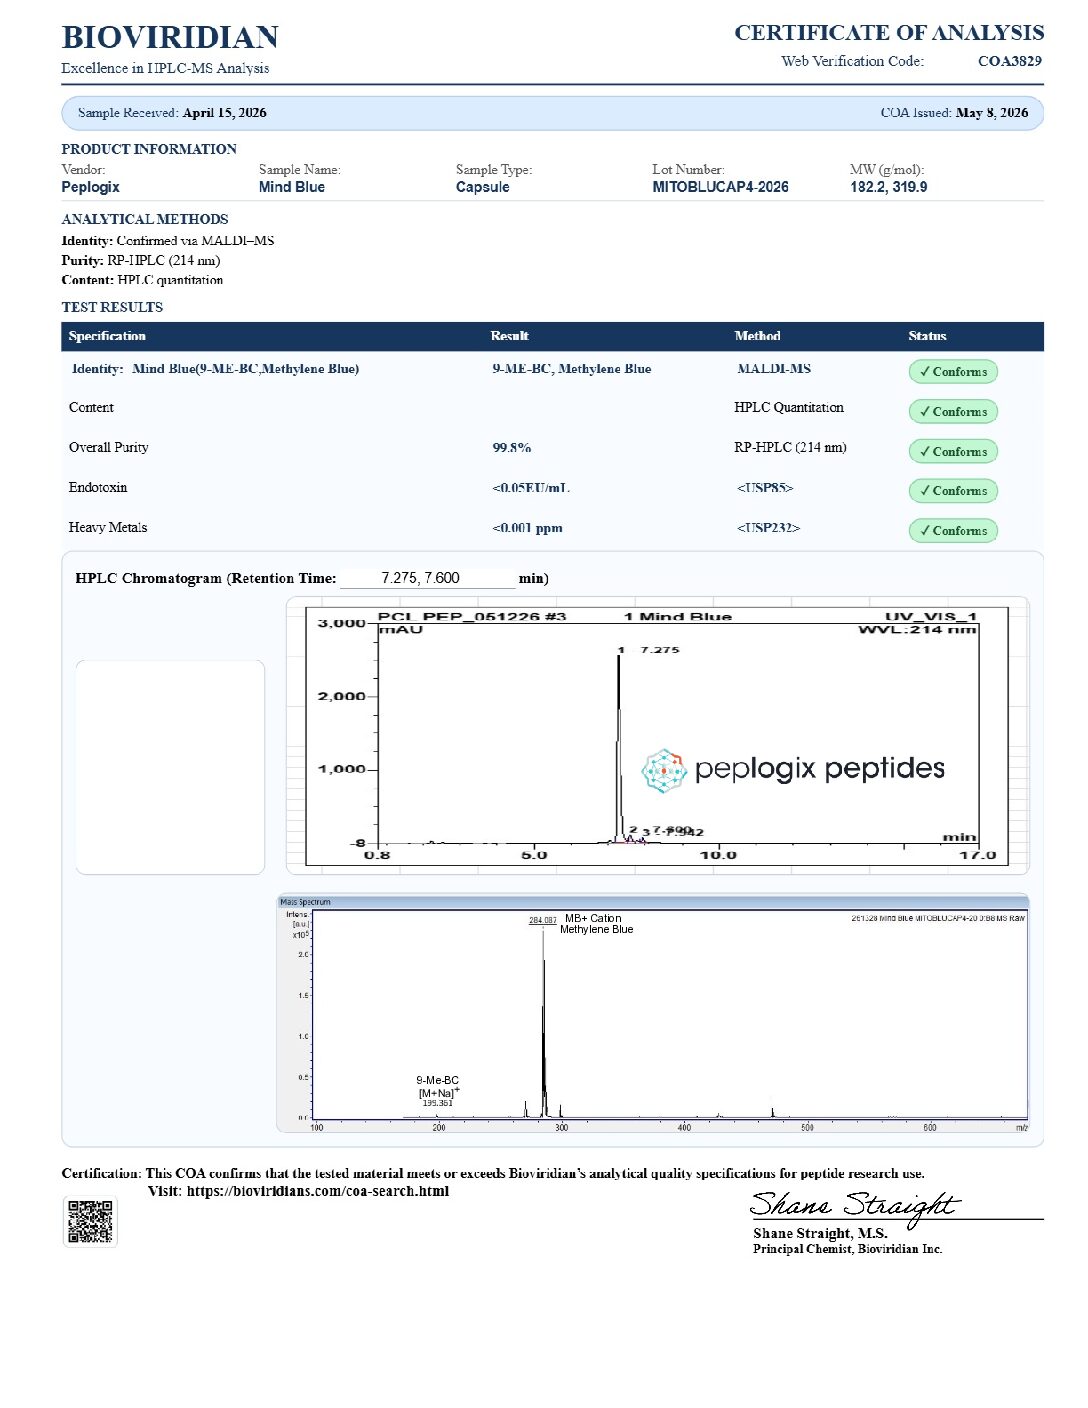1088x1408 pixels.
Task: Click the Endotoxin row Conforms badge
Action: coord(953,491)
